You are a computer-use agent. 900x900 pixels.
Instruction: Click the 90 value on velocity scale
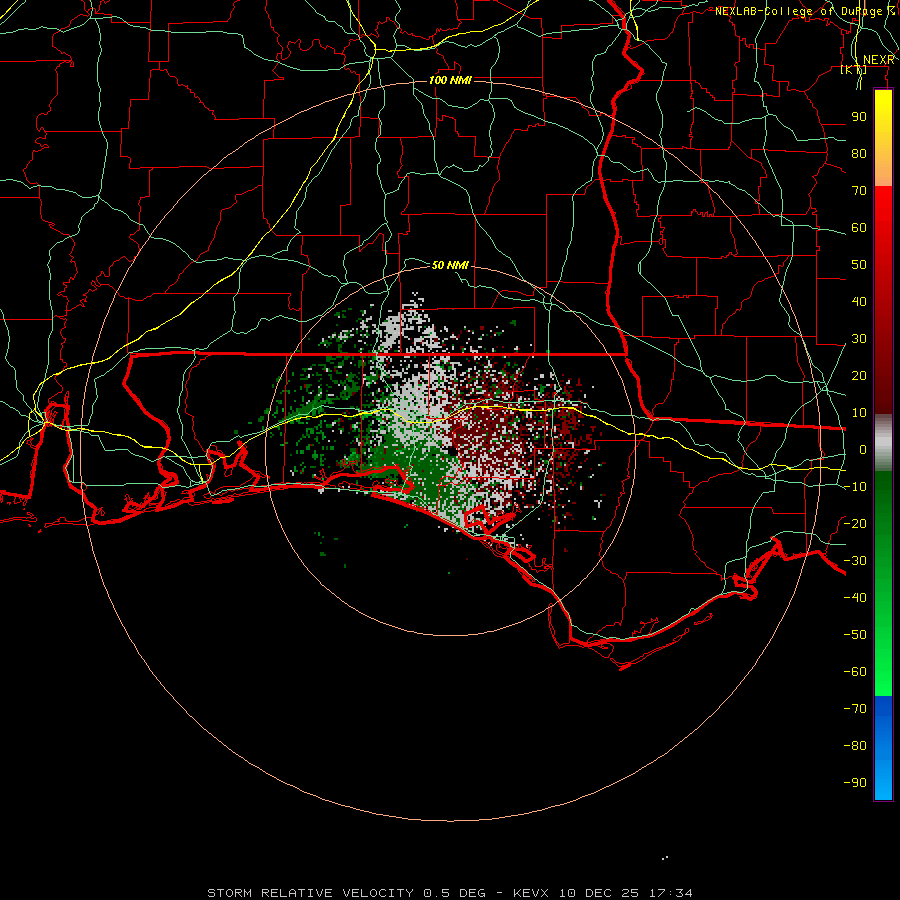859,117
